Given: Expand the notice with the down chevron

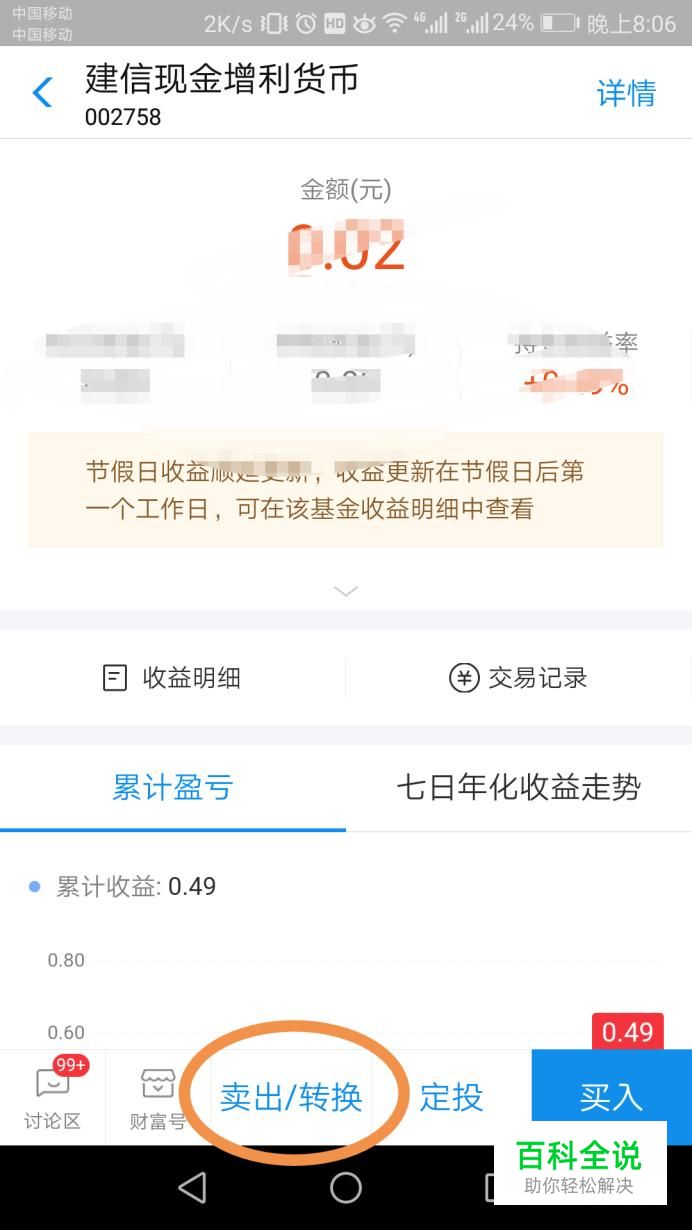Looking at the screenshot, I should pos(345,591).
